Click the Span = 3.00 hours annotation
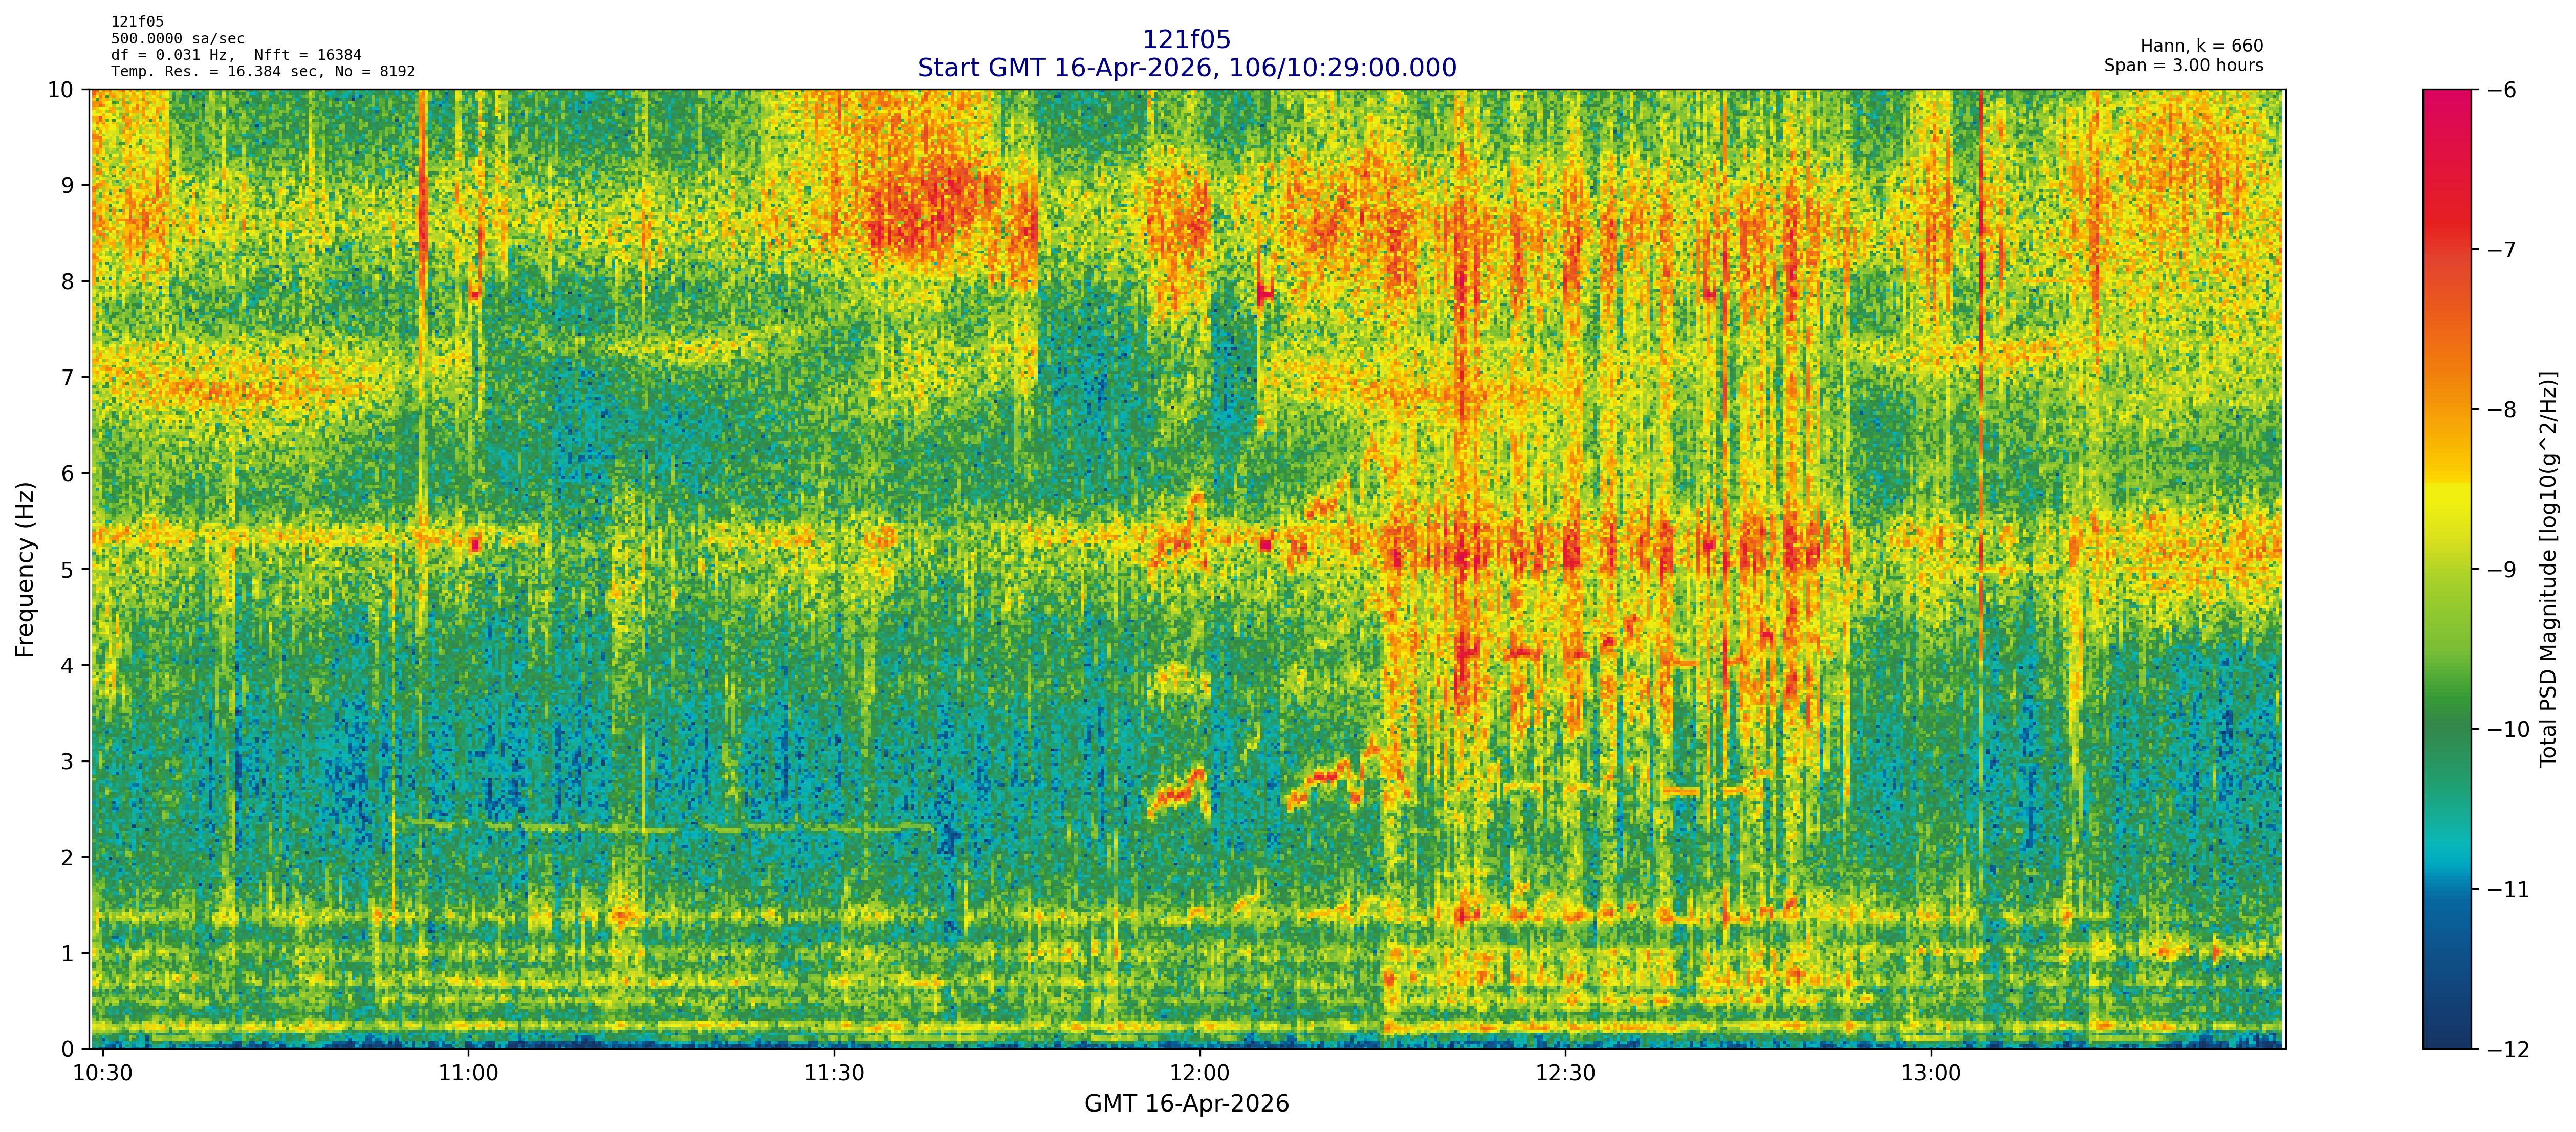2576x1132 pixels. pyautogui.click(x=2183, y=65)
